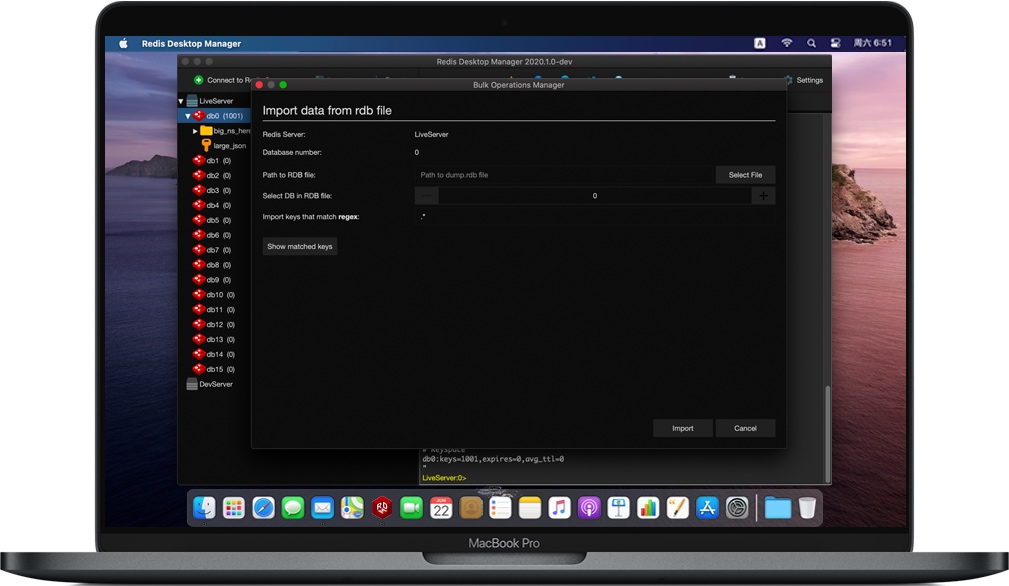Open Launchpad from the dock

[x=233, y=507]
